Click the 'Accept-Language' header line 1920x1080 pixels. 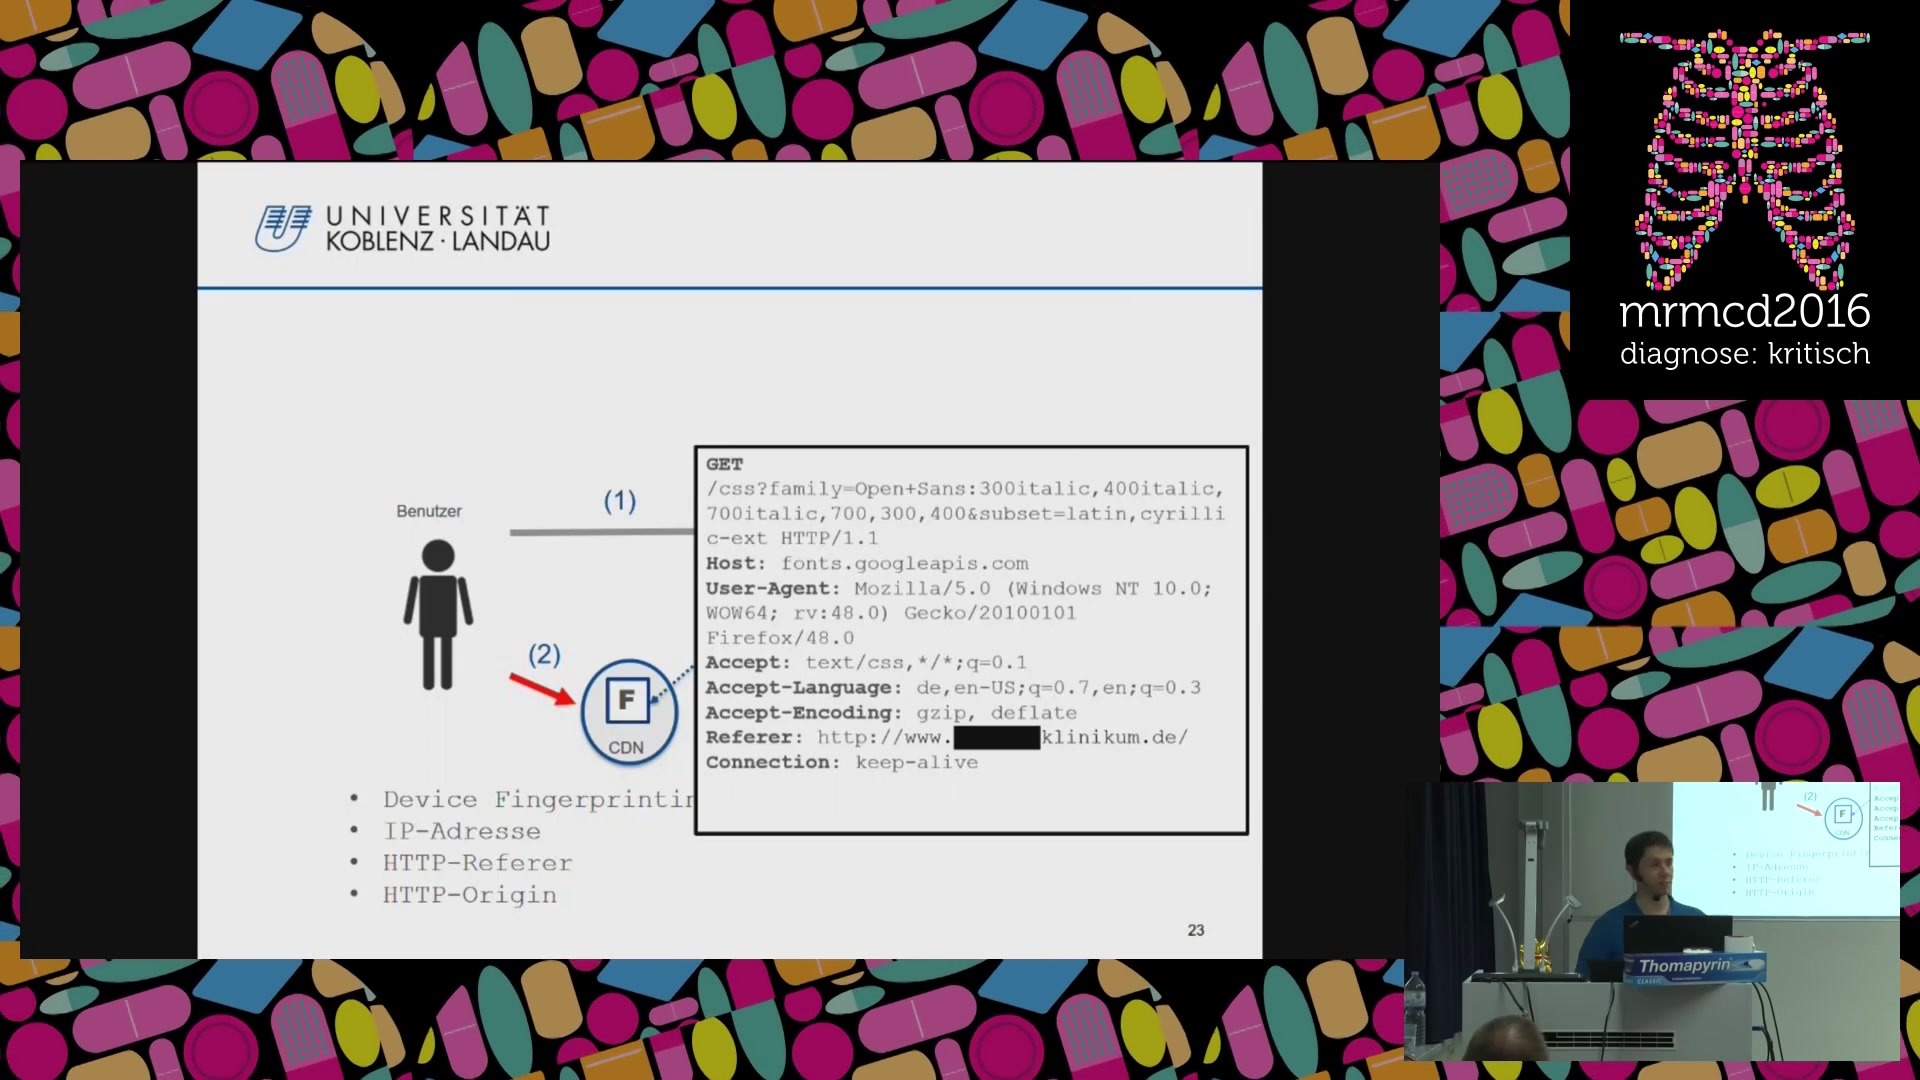(x=953, y=688)
